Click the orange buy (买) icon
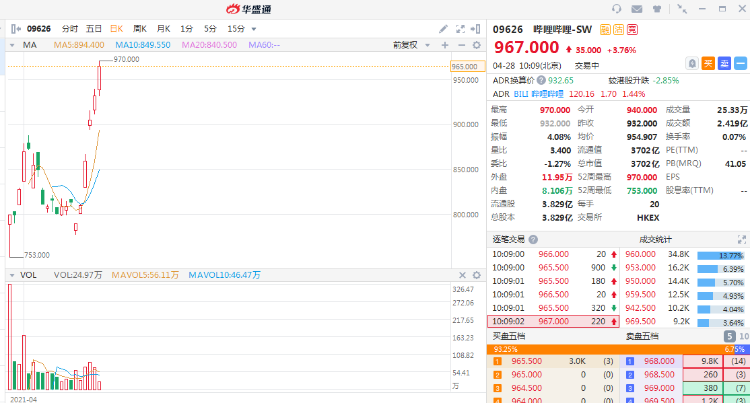750x403 pixels. [x=707, y=62]
